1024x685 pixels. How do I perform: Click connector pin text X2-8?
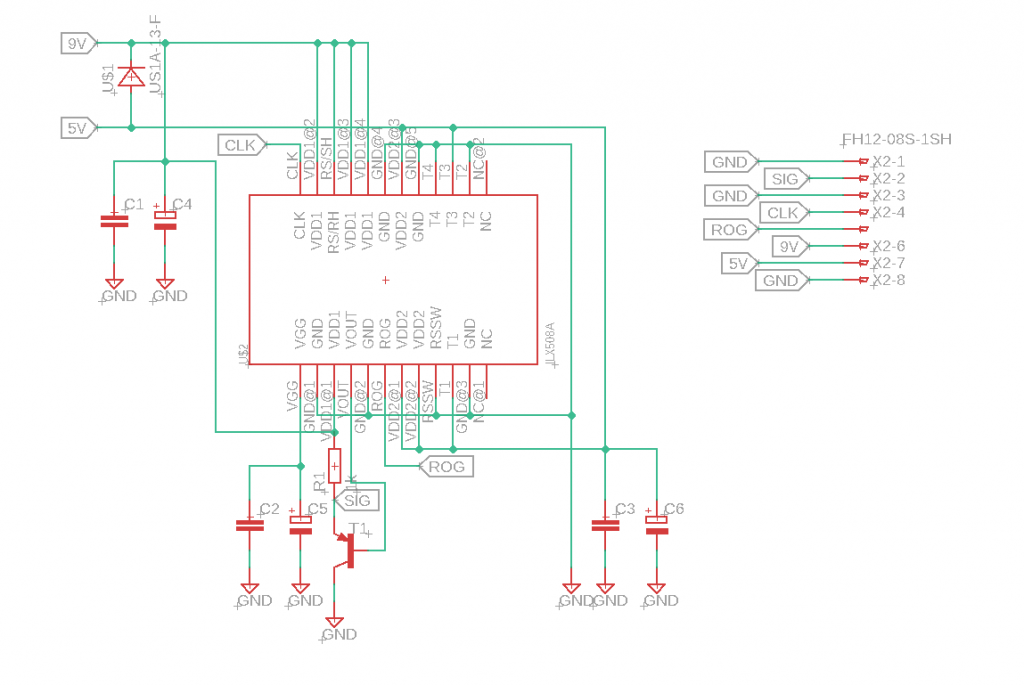point(889,280)
